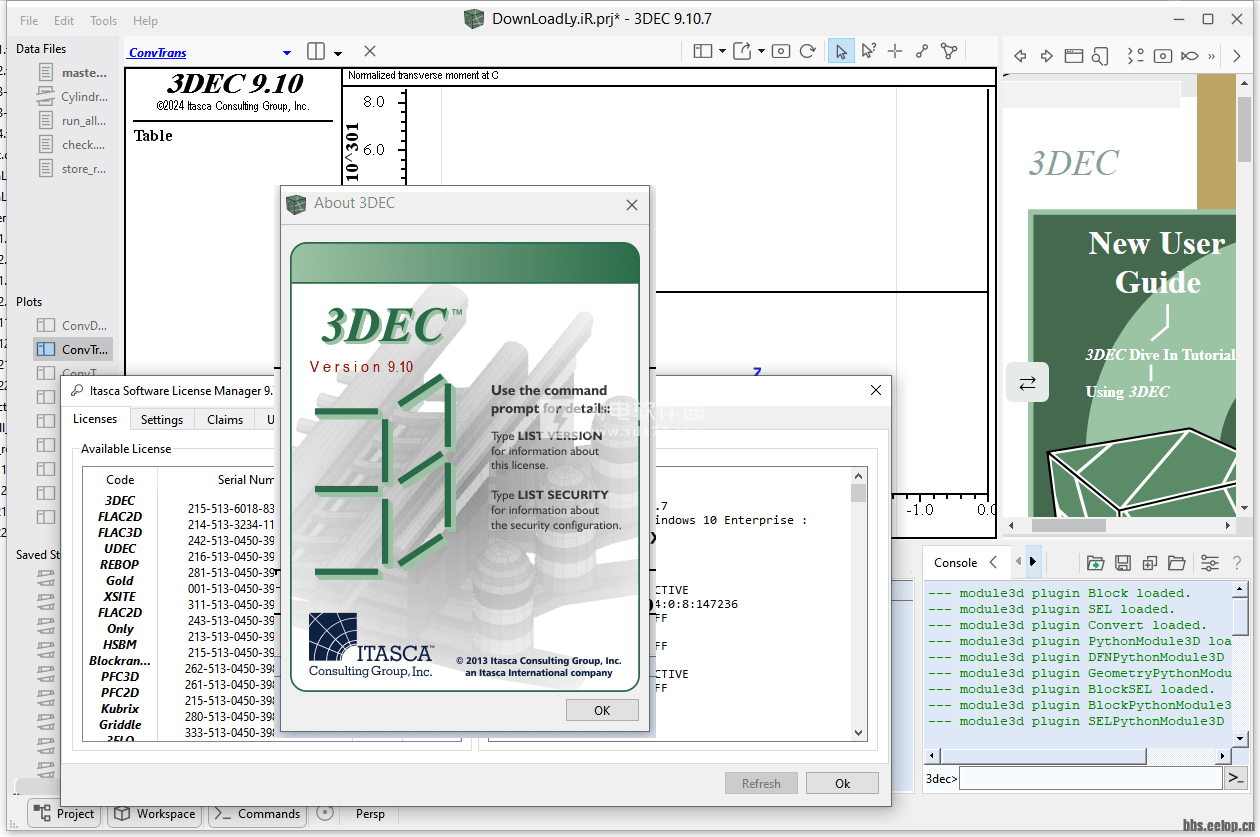Open the ConvTrans plot name dropdown
Viewport: 1260px width, 837px height.
click(287, 53)
